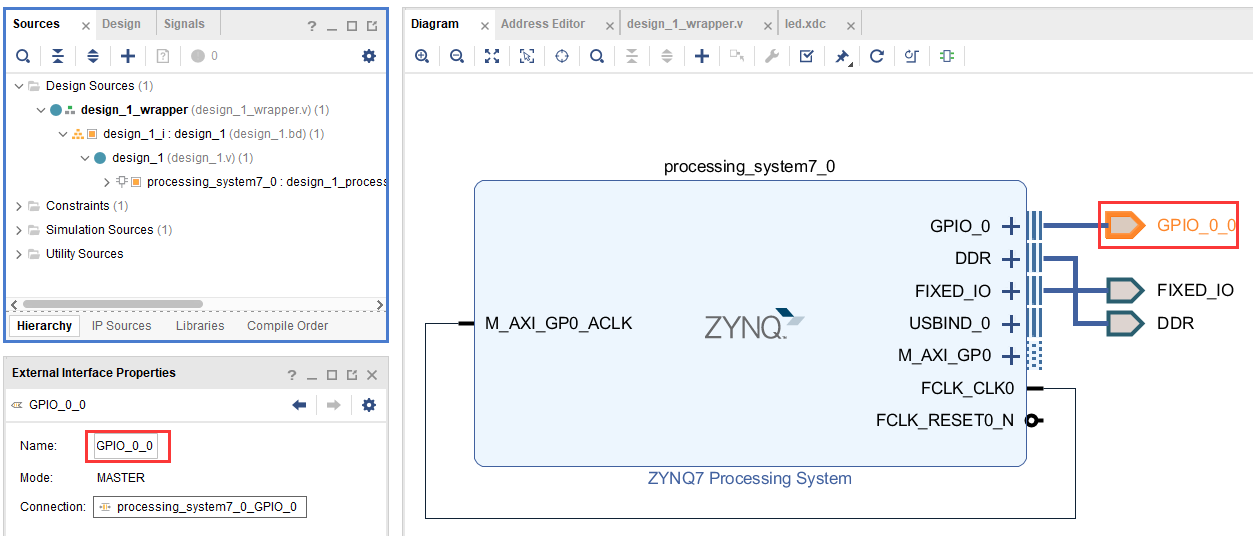
Task: Collapse the design_1_wrapper node
Action: tap(41, 110)
